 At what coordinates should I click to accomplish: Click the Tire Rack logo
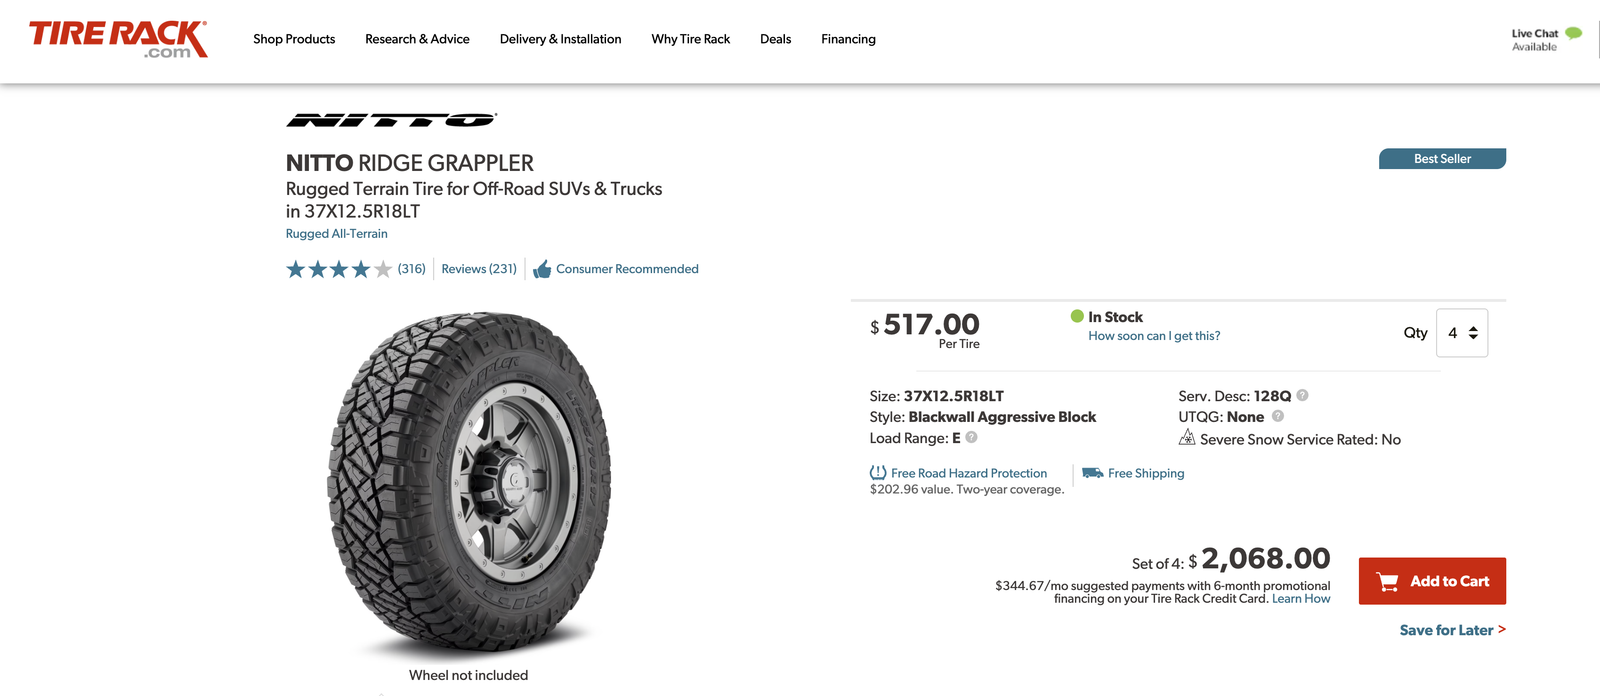[x=118, y=39]
